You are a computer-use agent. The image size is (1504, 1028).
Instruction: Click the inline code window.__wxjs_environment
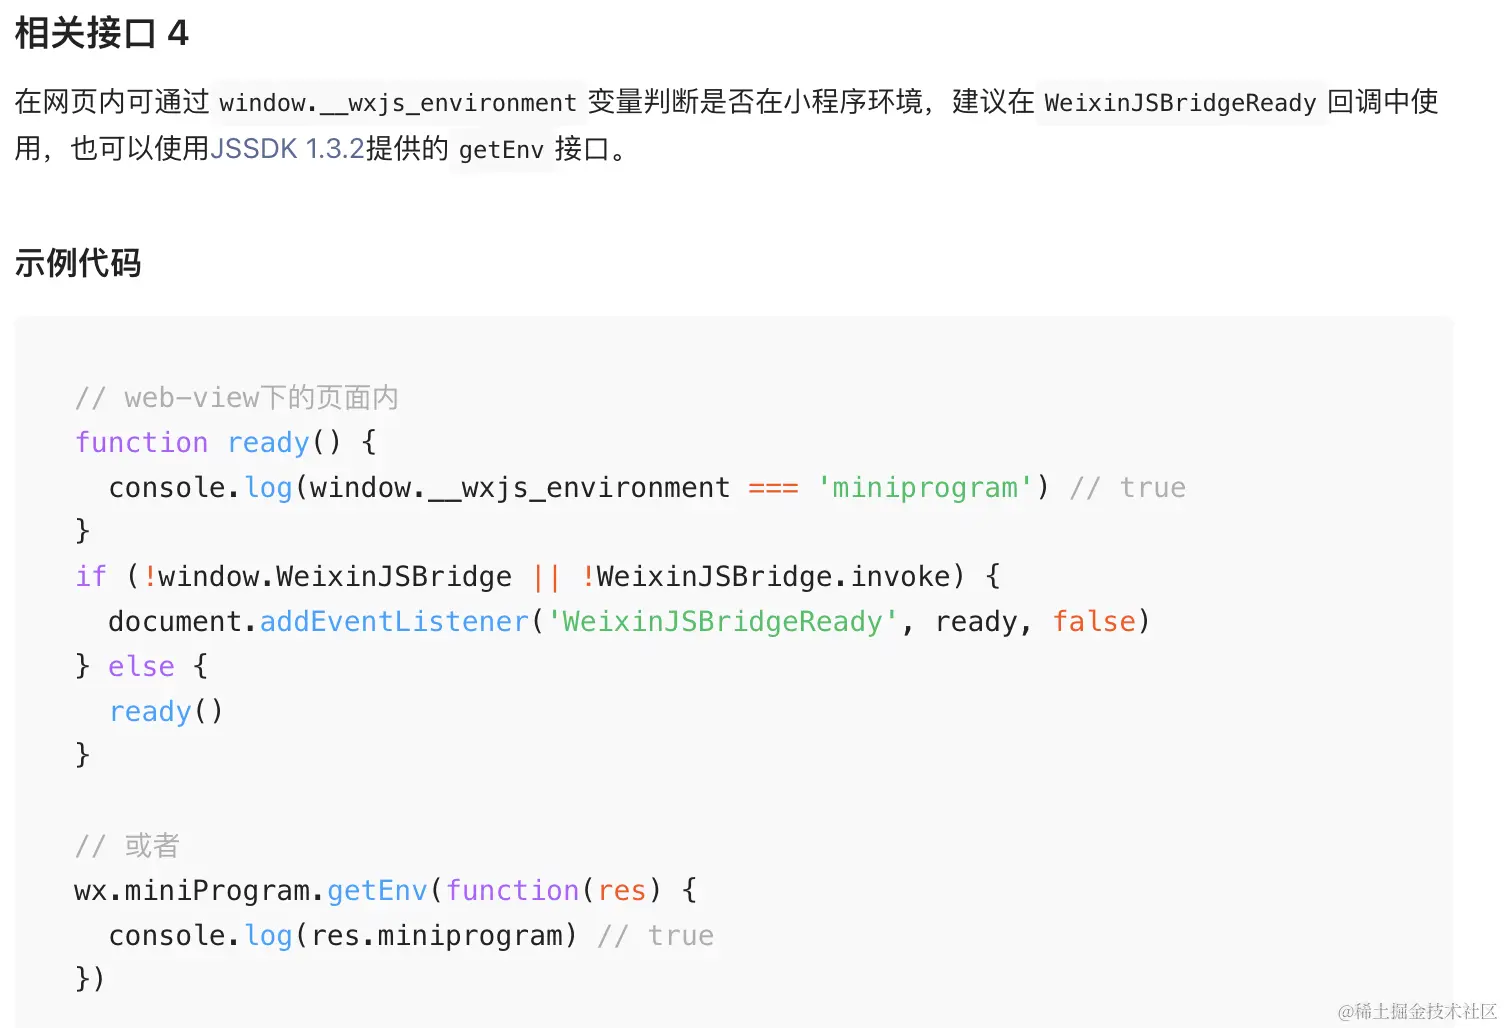tap(398, 102)
